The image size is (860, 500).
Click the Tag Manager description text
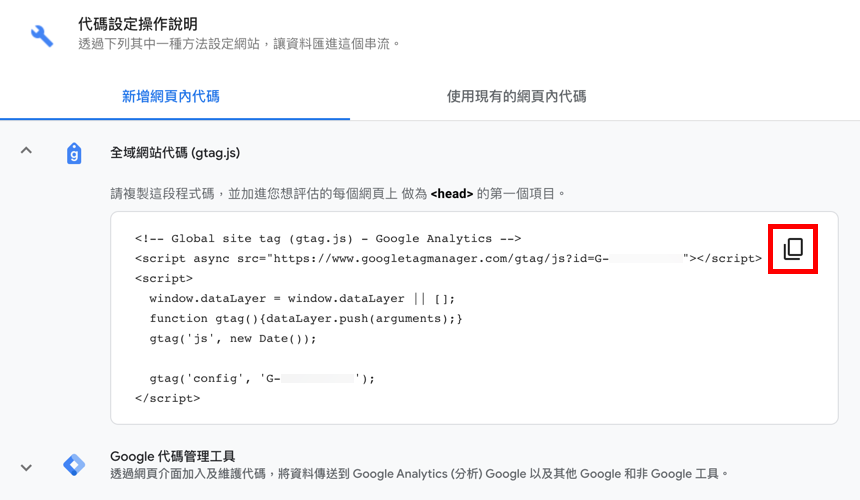point(420,474)
